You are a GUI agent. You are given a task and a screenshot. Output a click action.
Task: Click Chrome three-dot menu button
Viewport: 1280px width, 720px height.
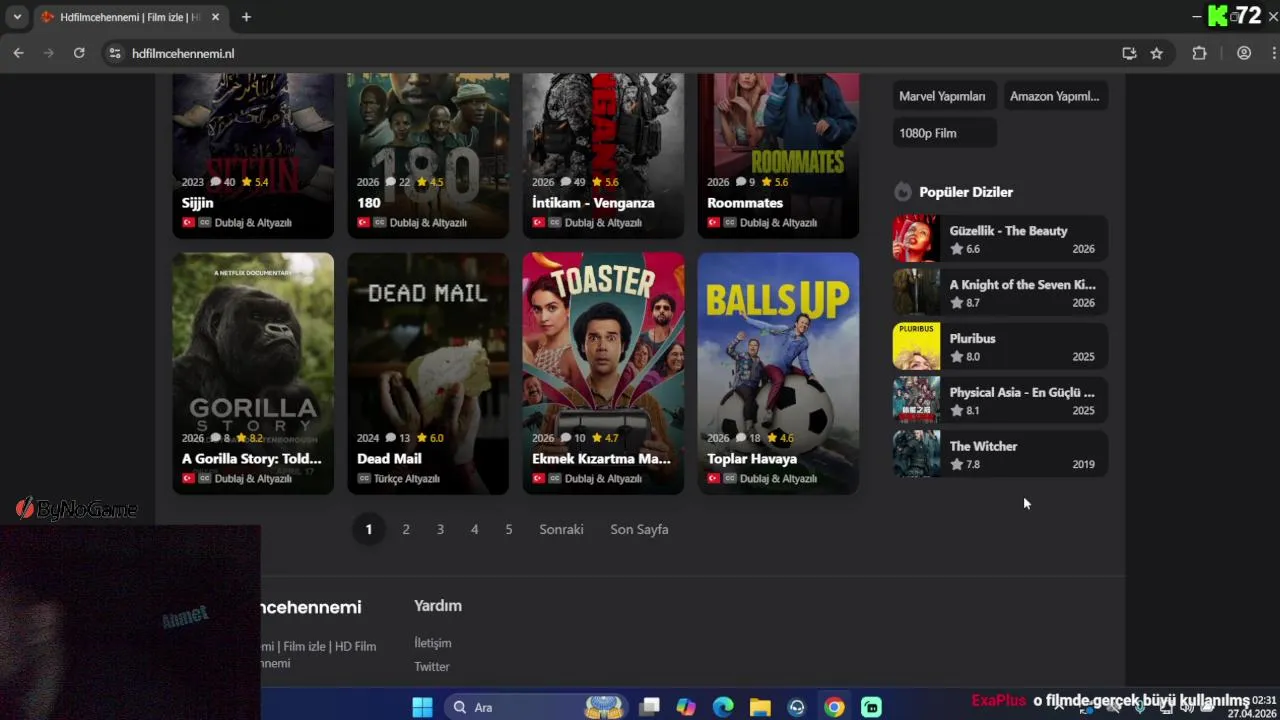pos(1274,53)
